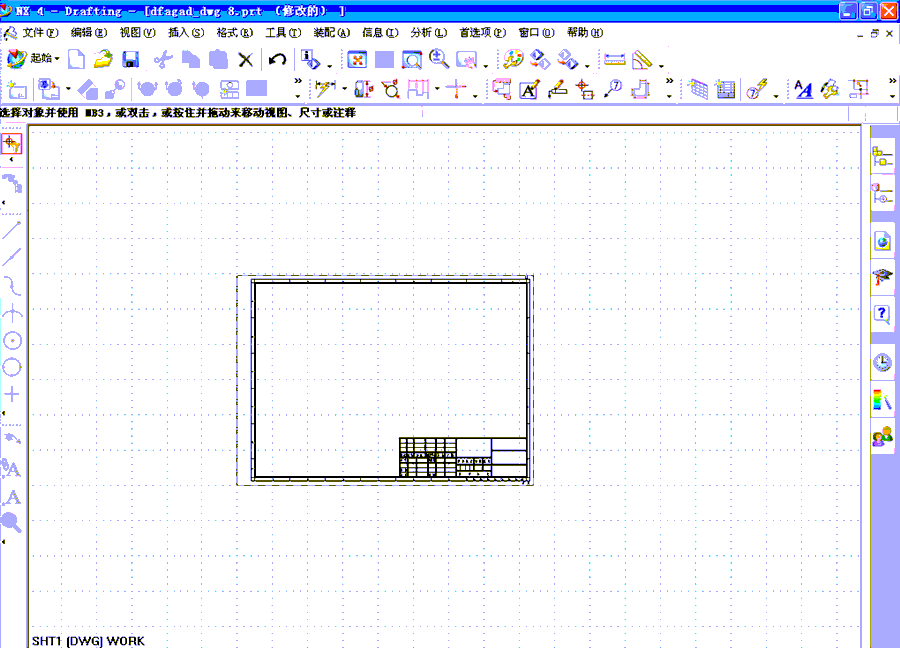Viewport: 900px width, 648px height.
Task: Open the History clock tab
Action: coord(882,363)
